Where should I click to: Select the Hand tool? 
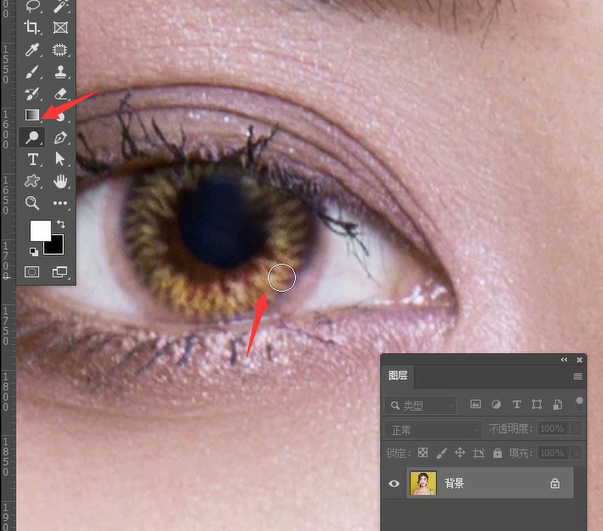(60, 181)
